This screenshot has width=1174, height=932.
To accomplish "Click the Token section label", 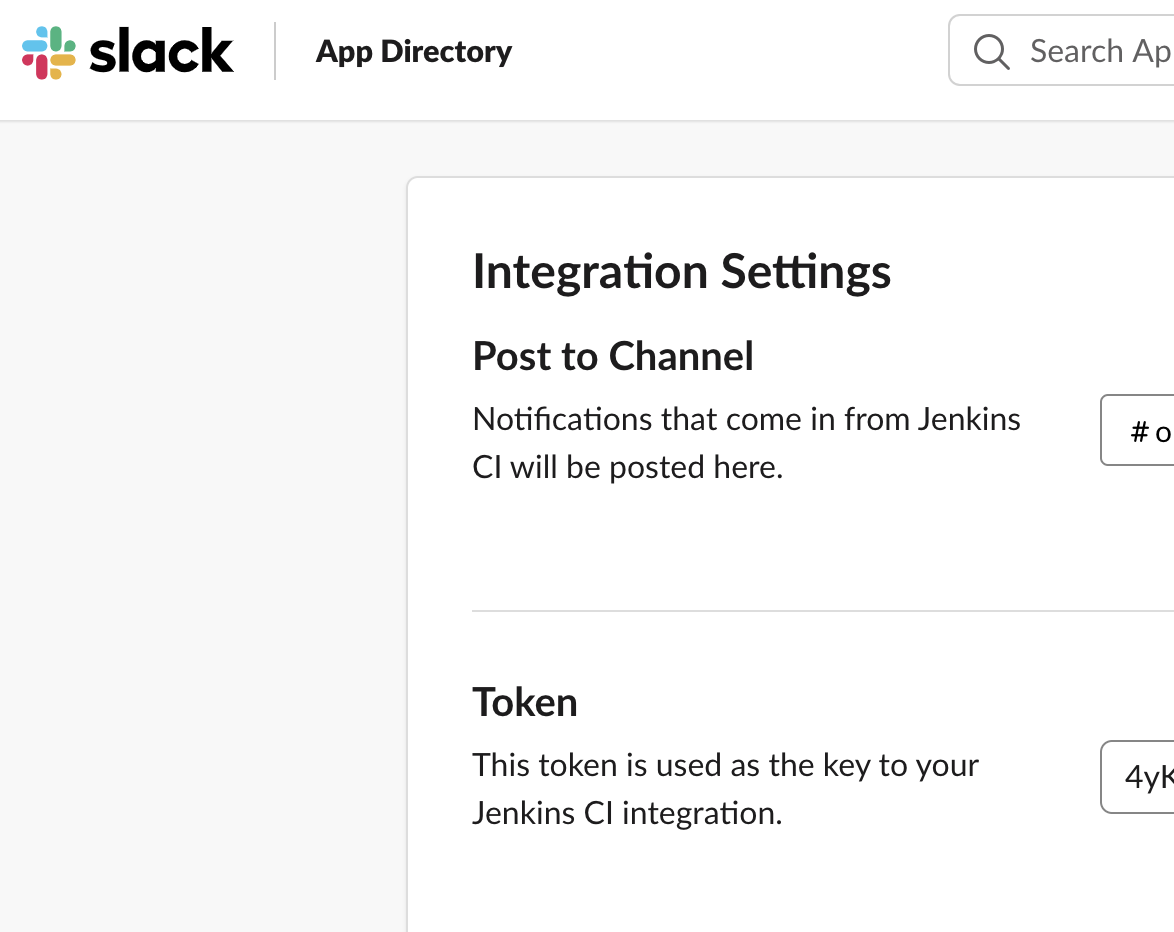I will click(x=525, y=701).
